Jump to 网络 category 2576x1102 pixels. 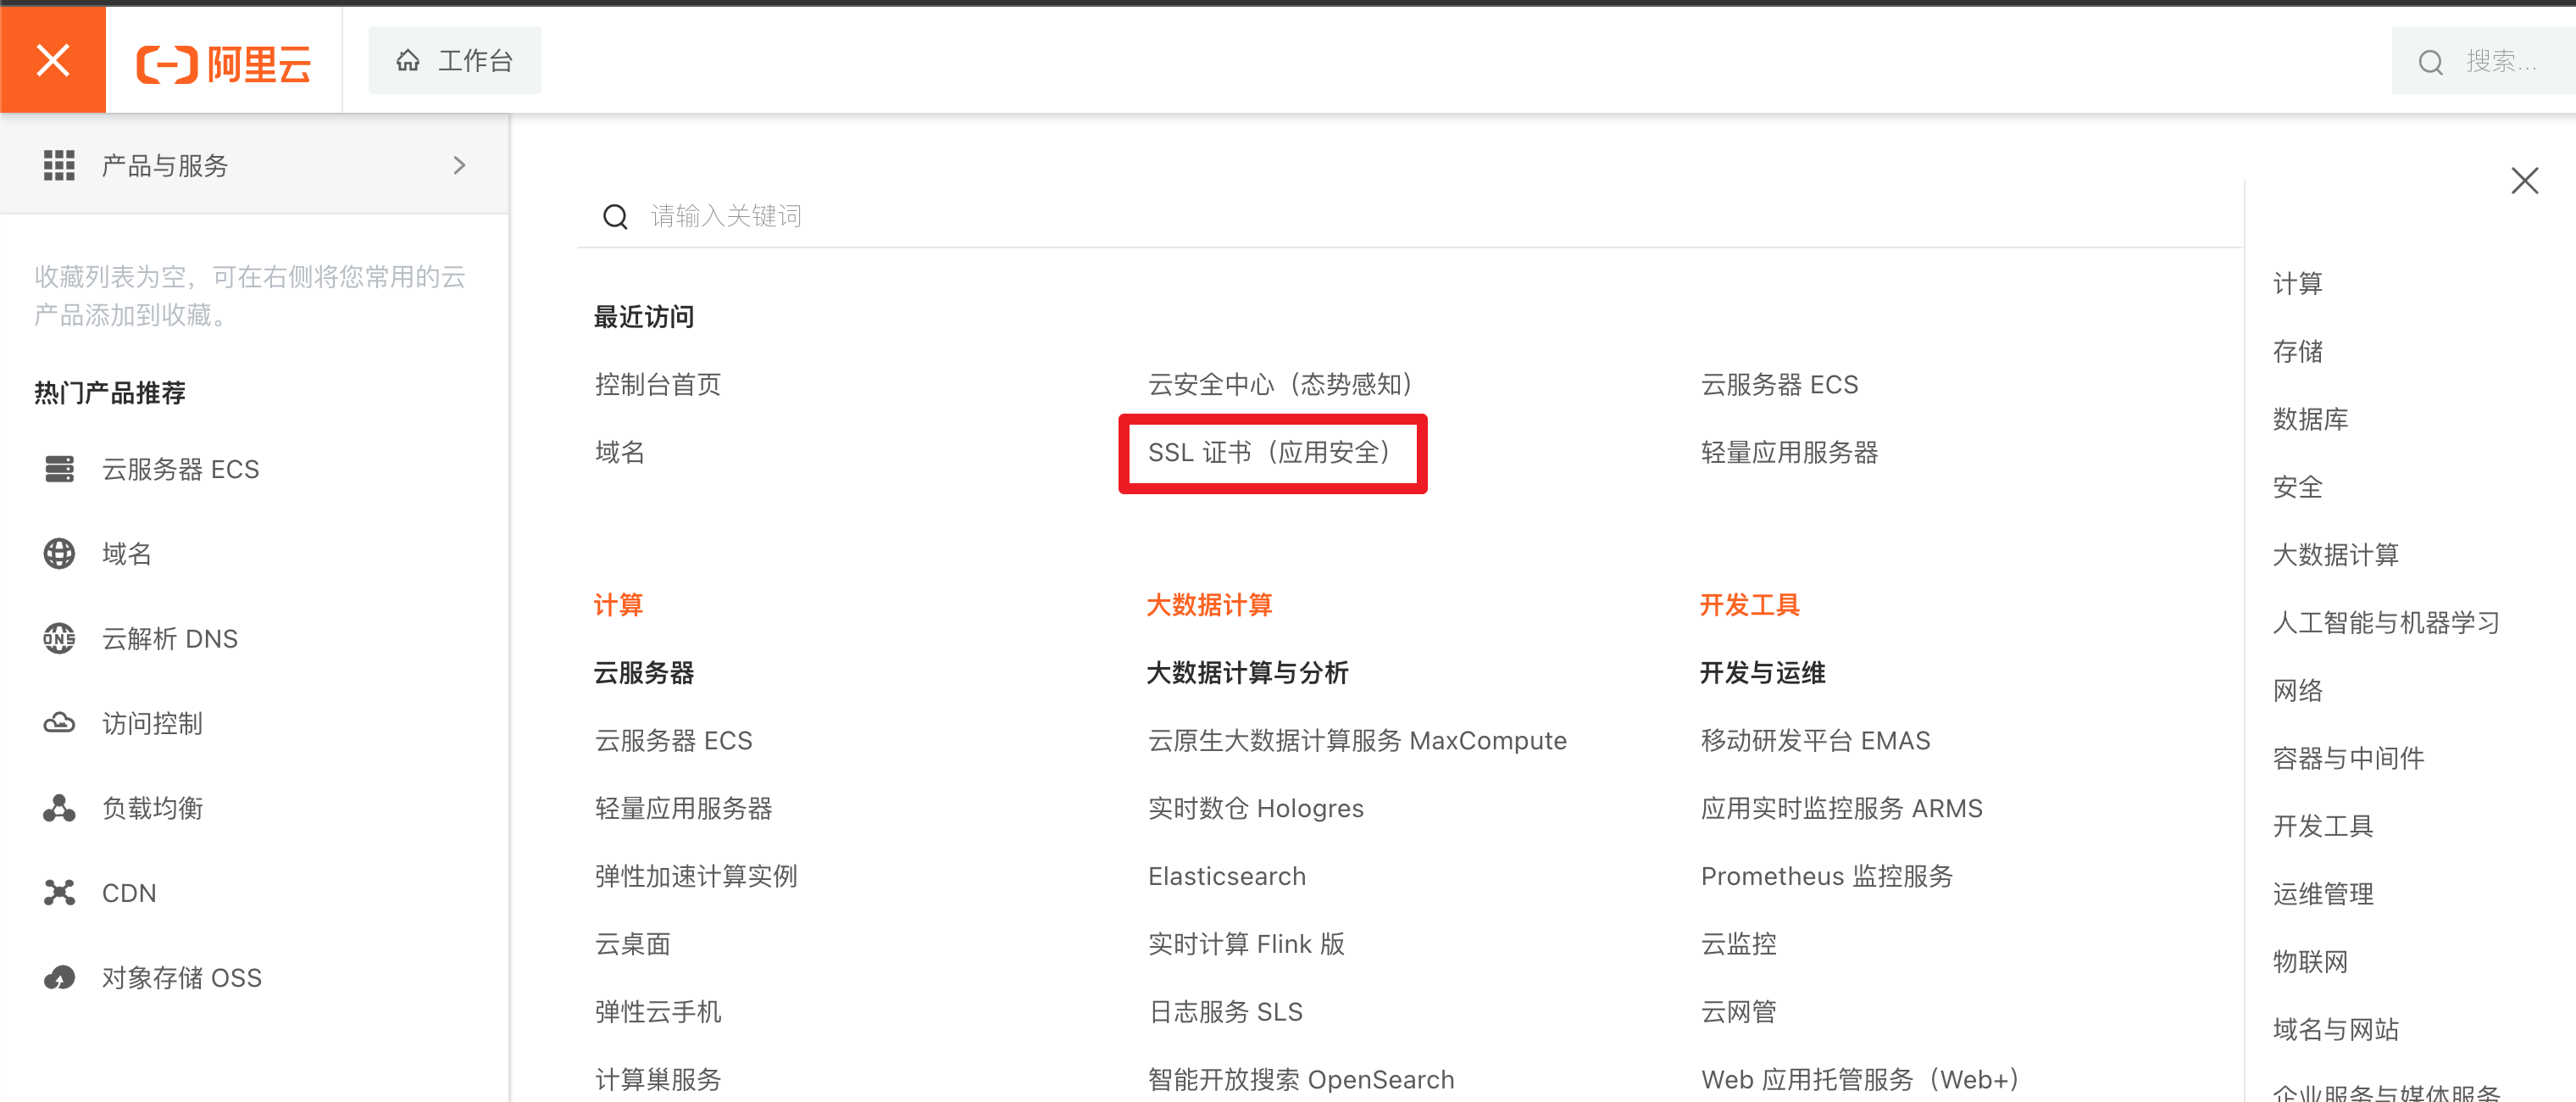point(2297,690)
